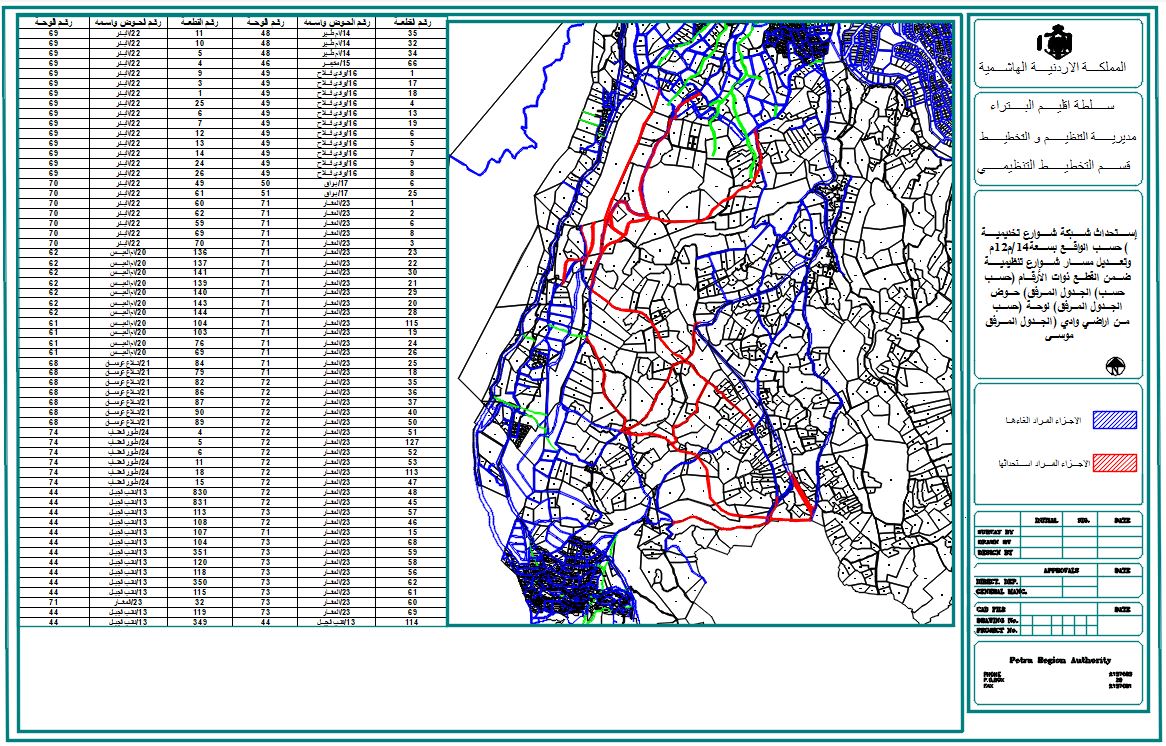The height and width of the screenshot is (746, 1166).
Task: Click the DRAWN BY row label
Action: pos(995,542)
